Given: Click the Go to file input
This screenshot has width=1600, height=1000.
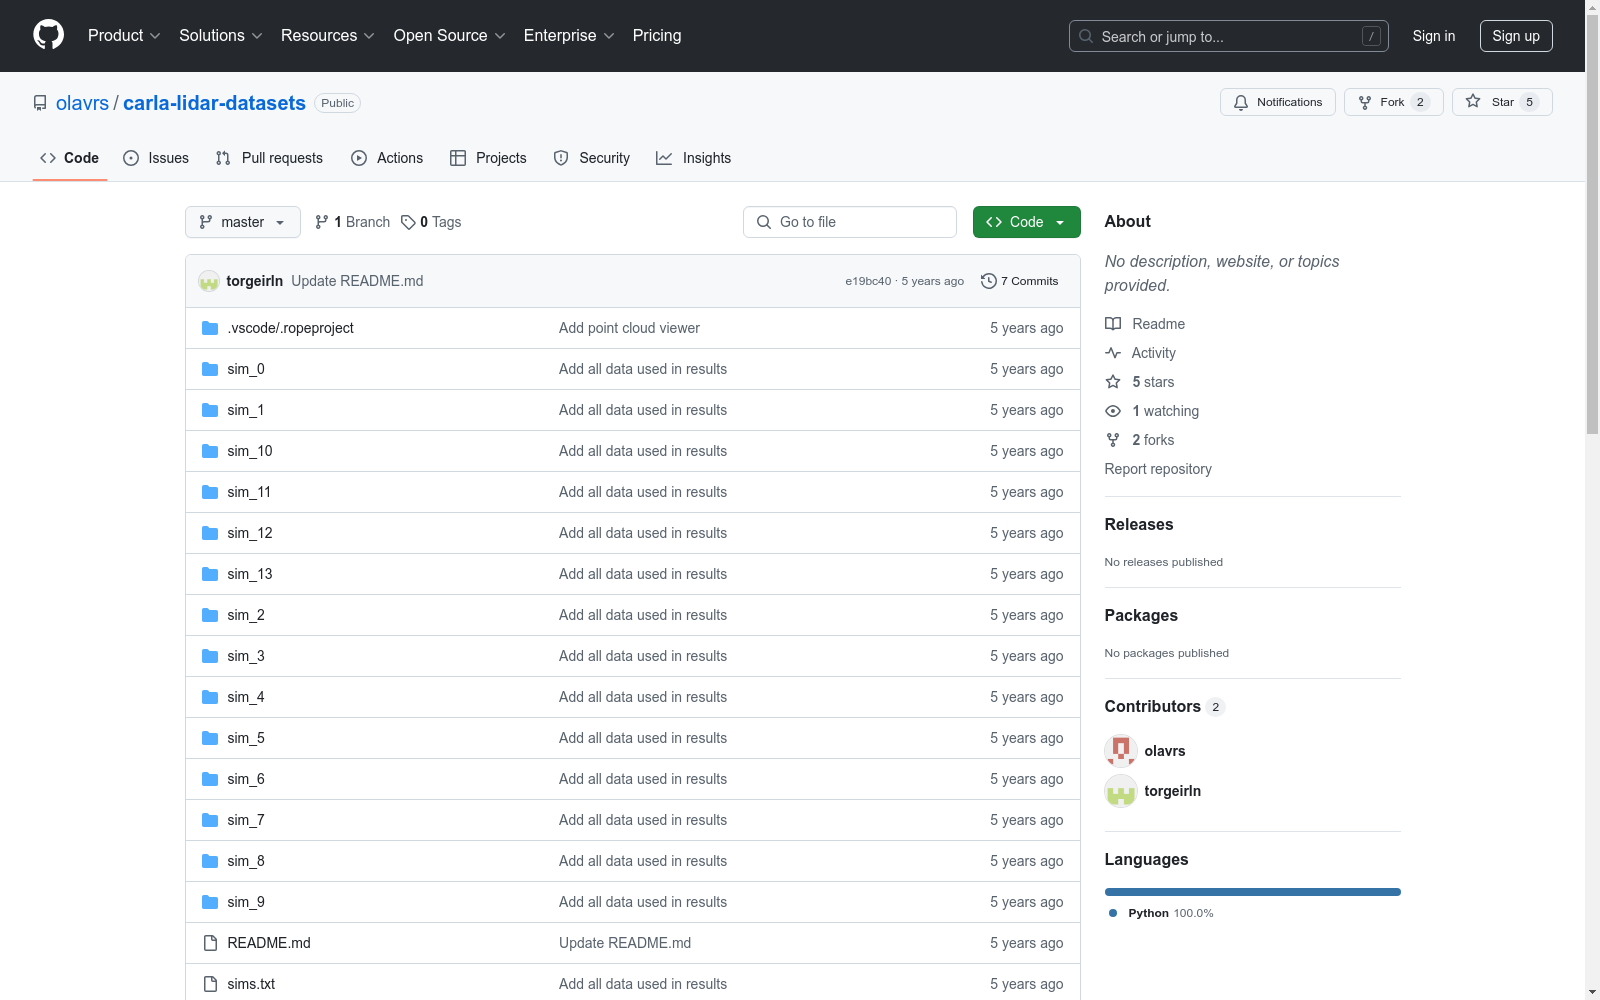Looking at the screenshot, I should [x=850, y=222].
